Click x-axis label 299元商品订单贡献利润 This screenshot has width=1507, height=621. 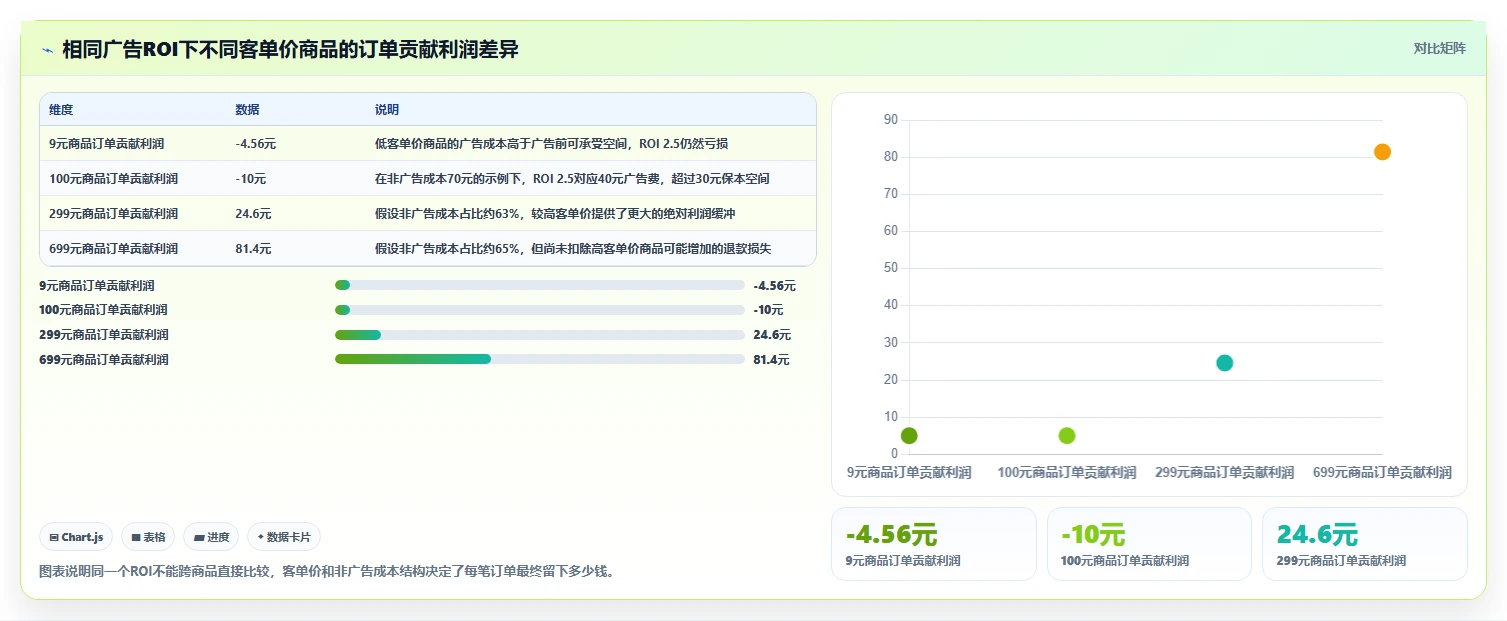click(1225, 473)
